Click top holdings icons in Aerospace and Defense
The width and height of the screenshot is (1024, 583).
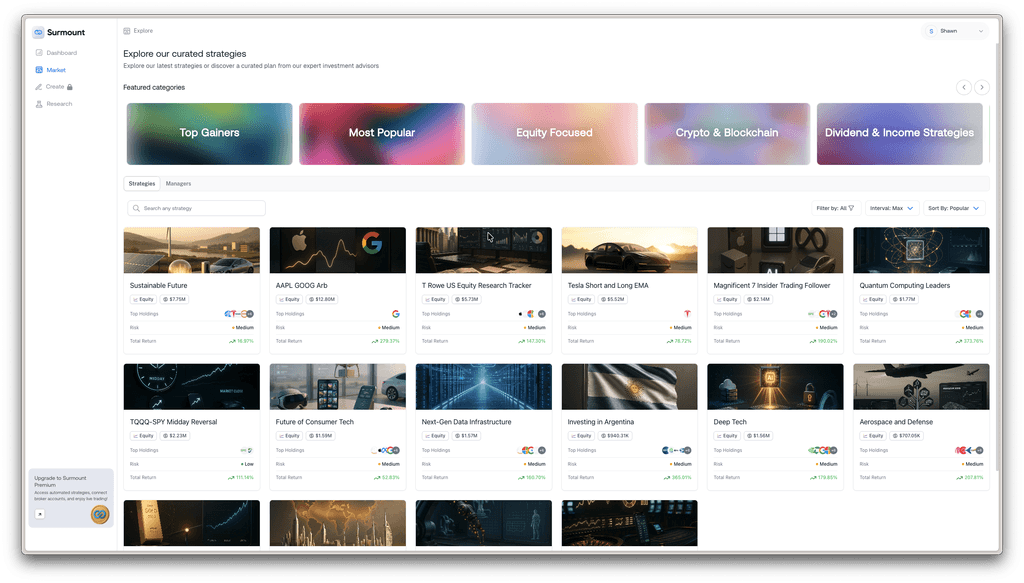click(x=969, y=450)
